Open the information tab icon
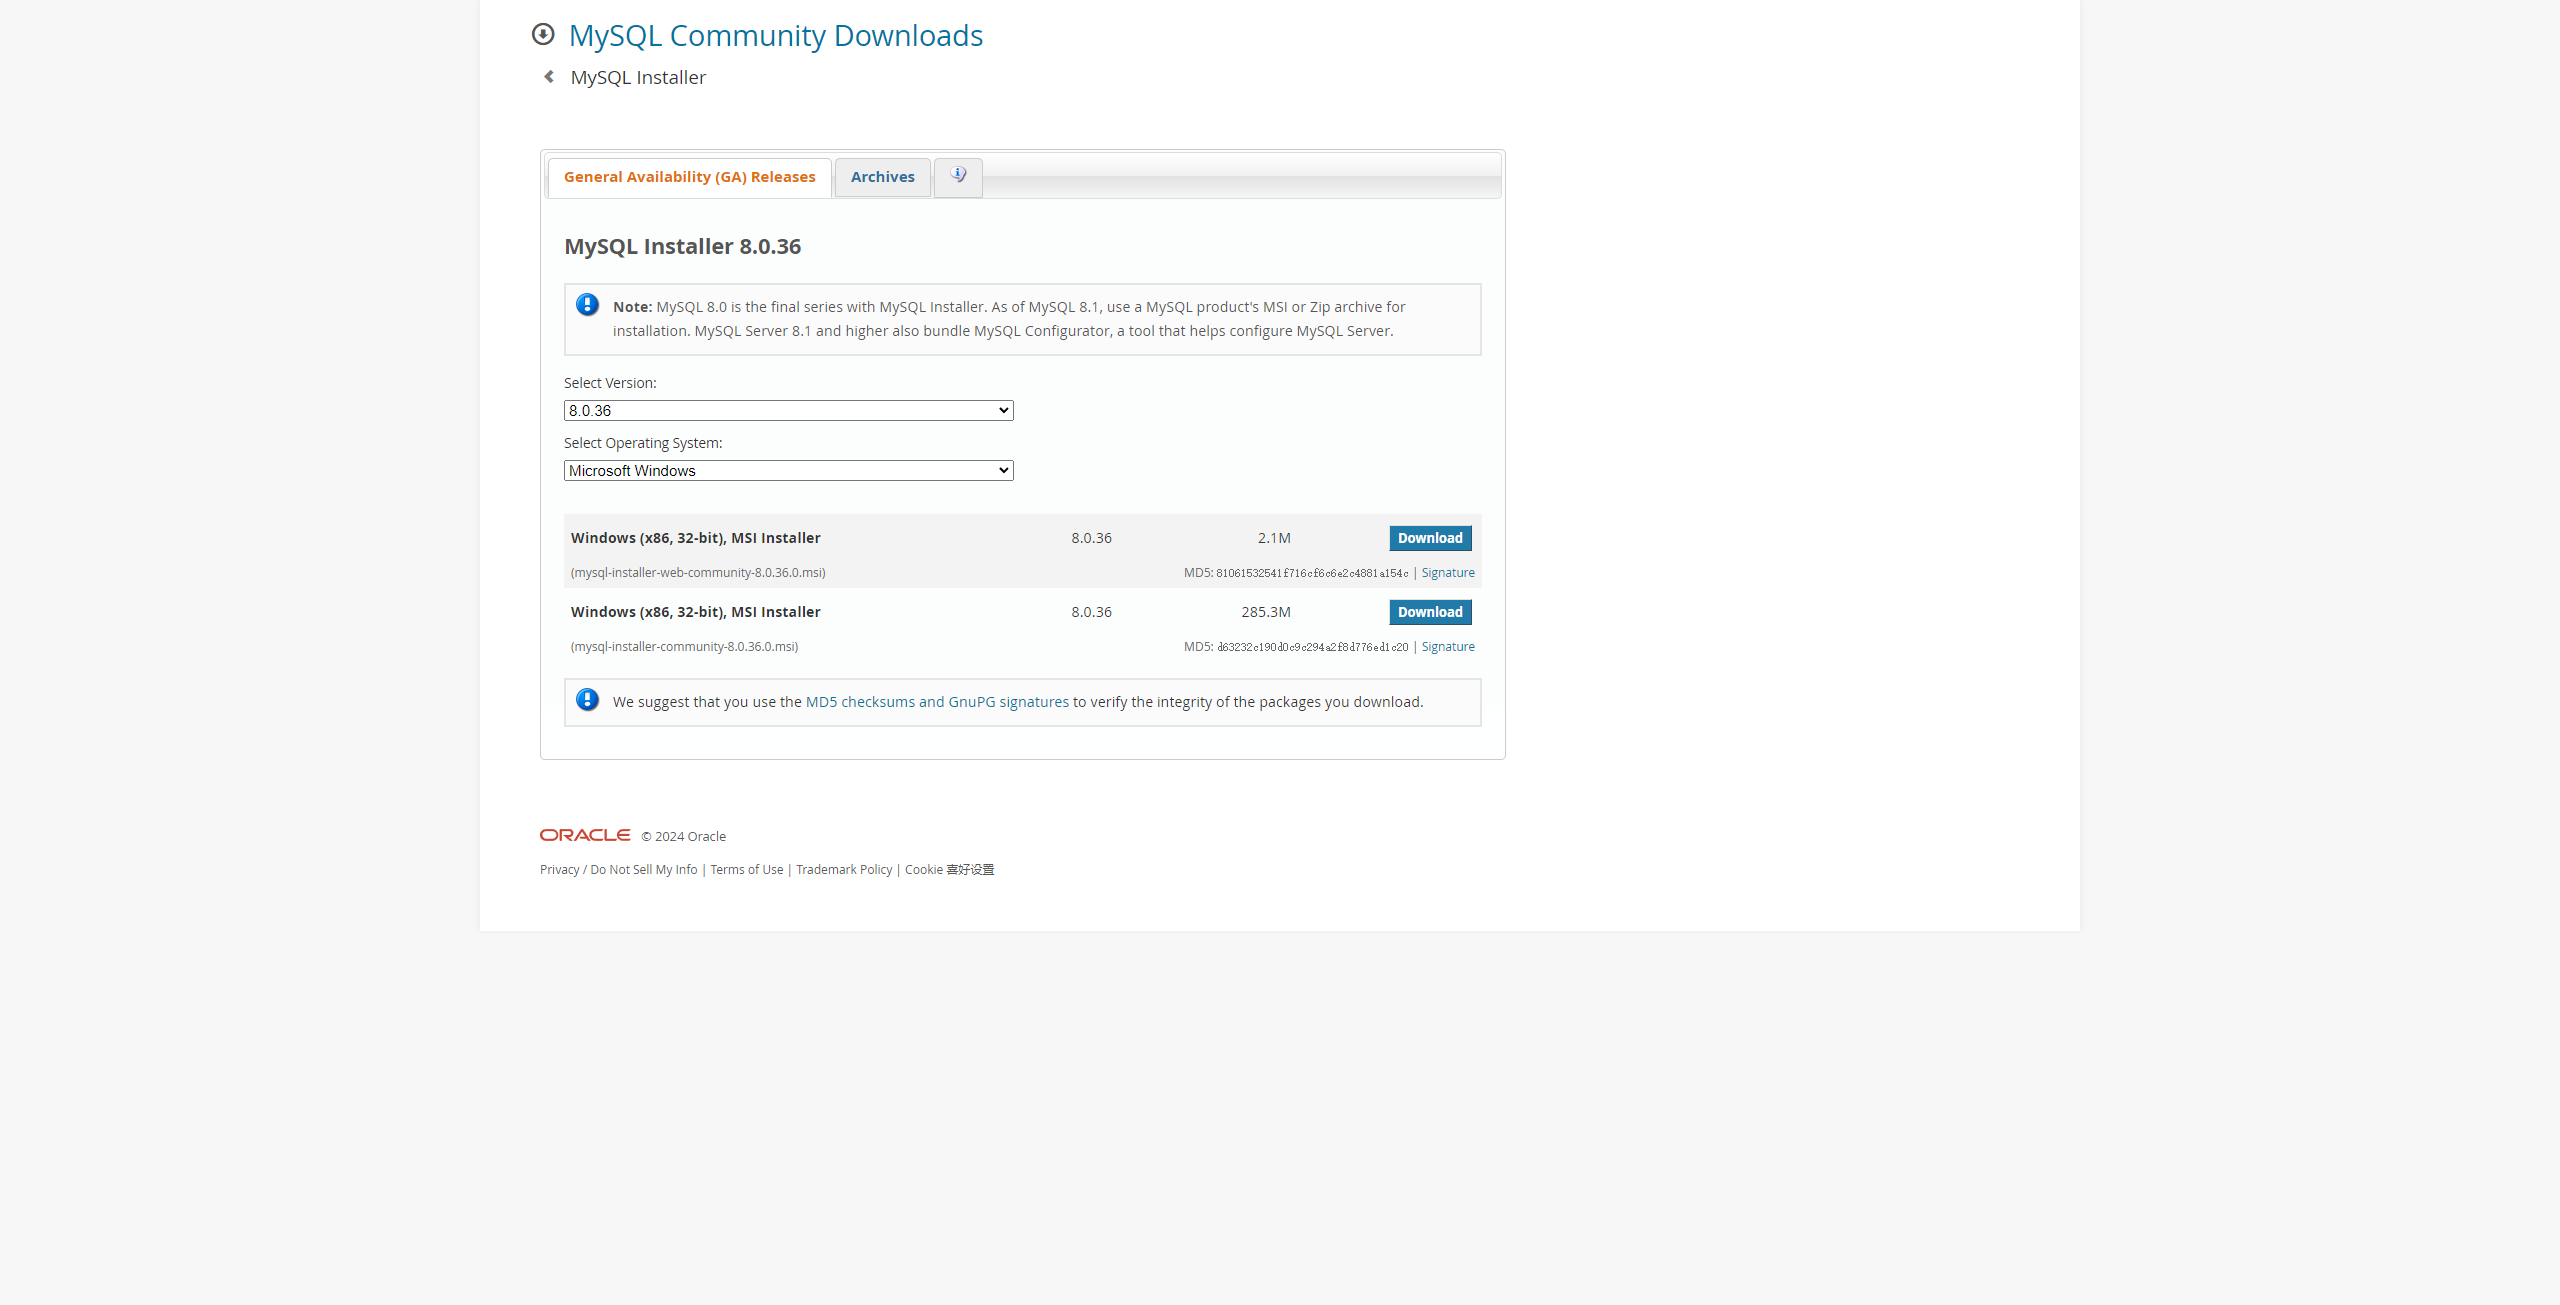 tap(958, 176)
